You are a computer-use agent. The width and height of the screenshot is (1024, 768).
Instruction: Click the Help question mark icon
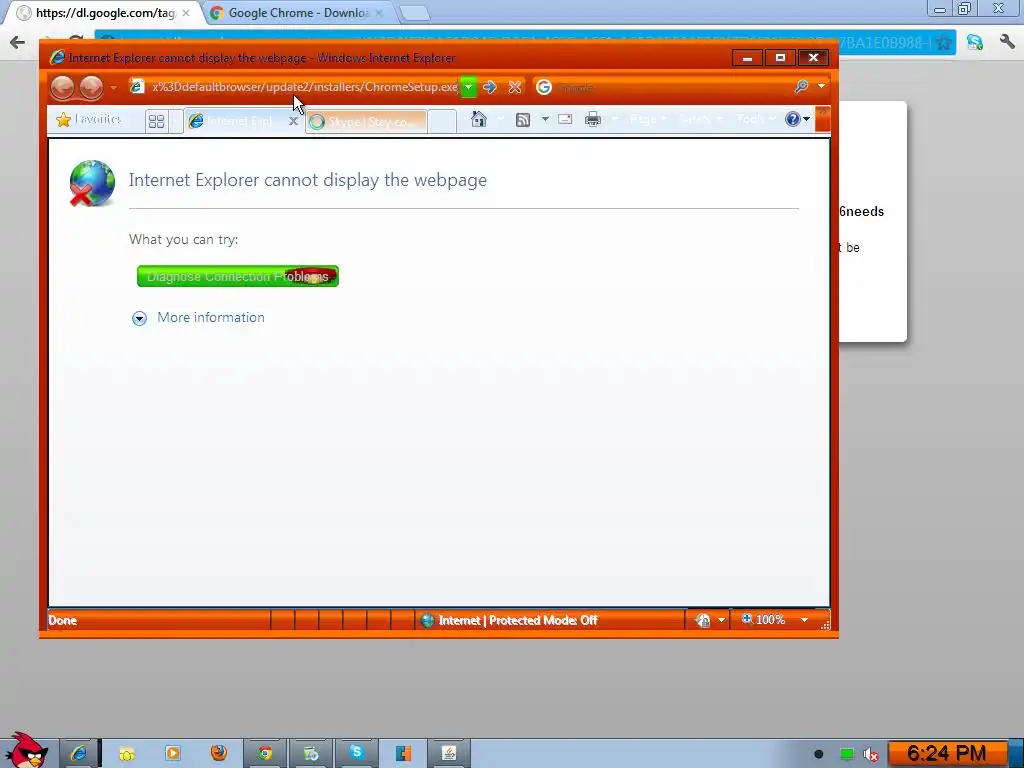point(793,120)
